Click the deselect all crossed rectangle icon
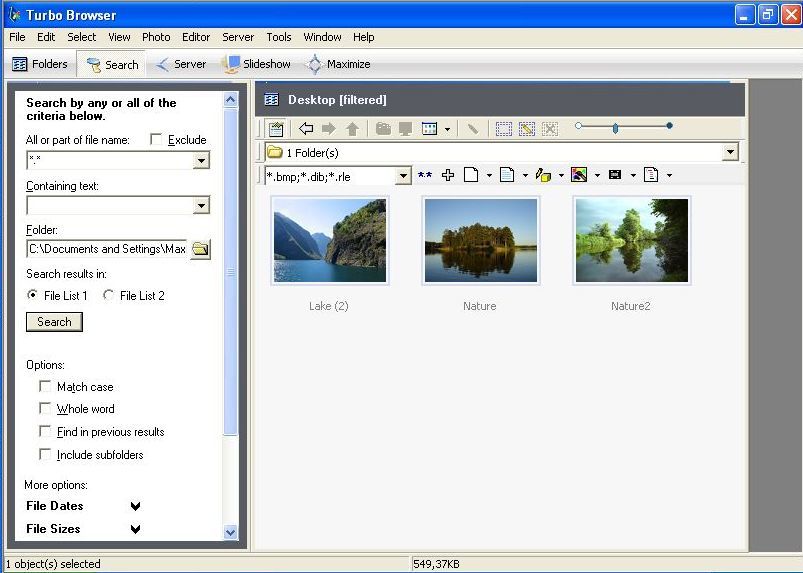 (550, 129)
